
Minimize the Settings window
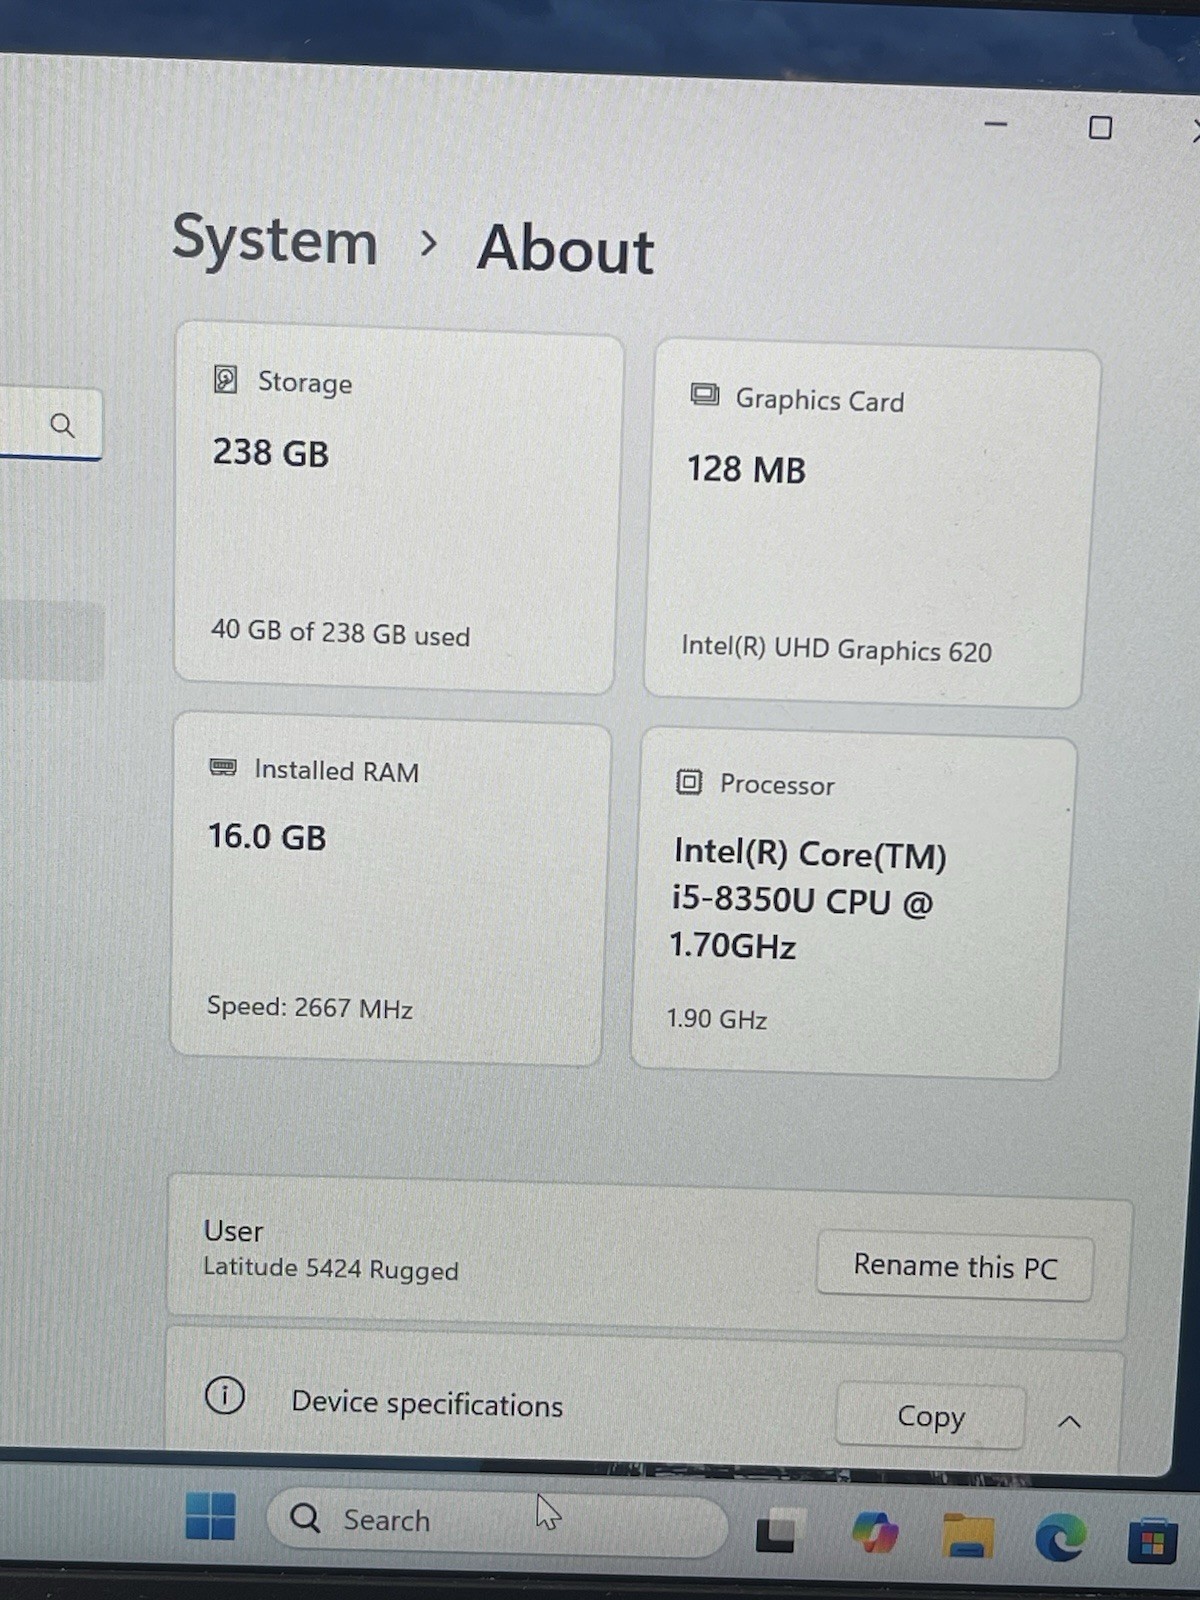[x=995, y=124]
